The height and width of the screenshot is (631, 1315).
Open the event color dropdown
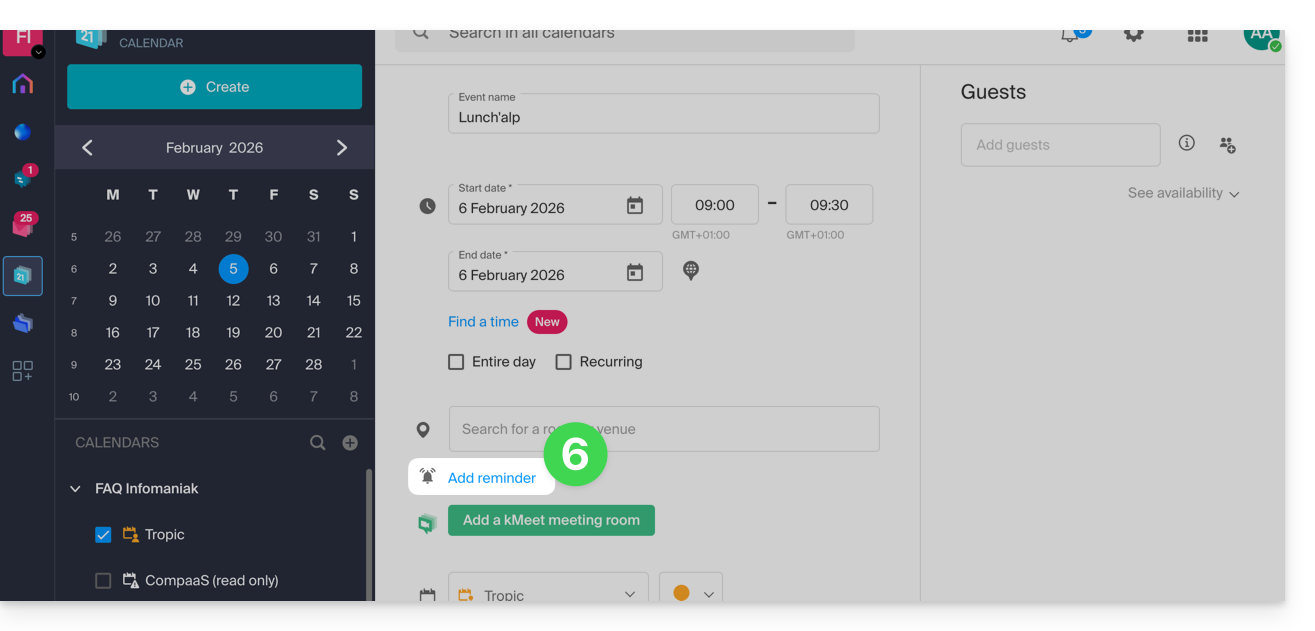[691, 588]
